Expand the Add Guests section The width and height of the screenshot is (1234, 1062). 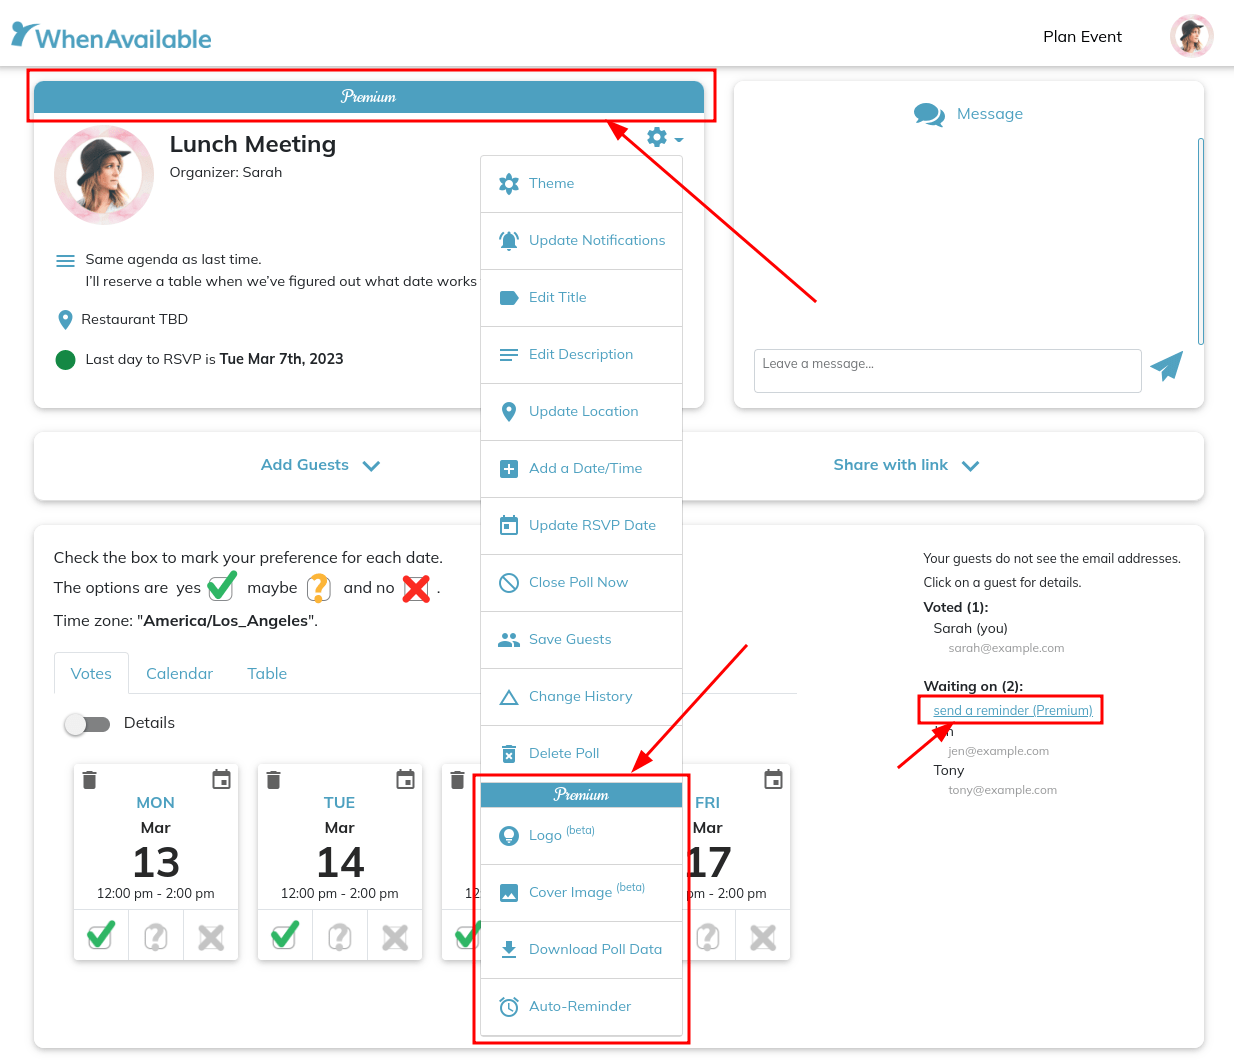pos(320,466)
